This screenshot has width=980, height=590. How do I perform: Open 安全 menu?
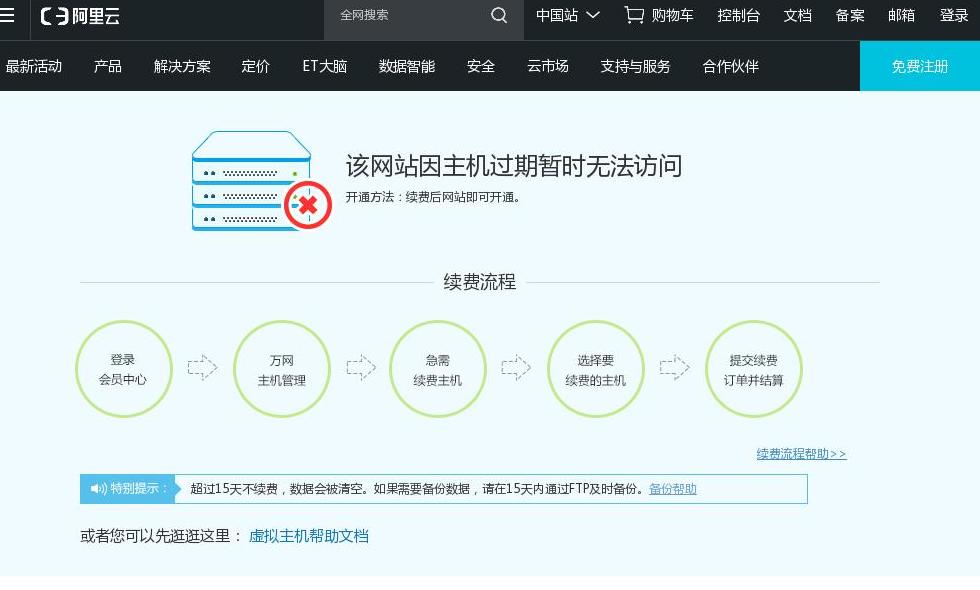(481, 66)
